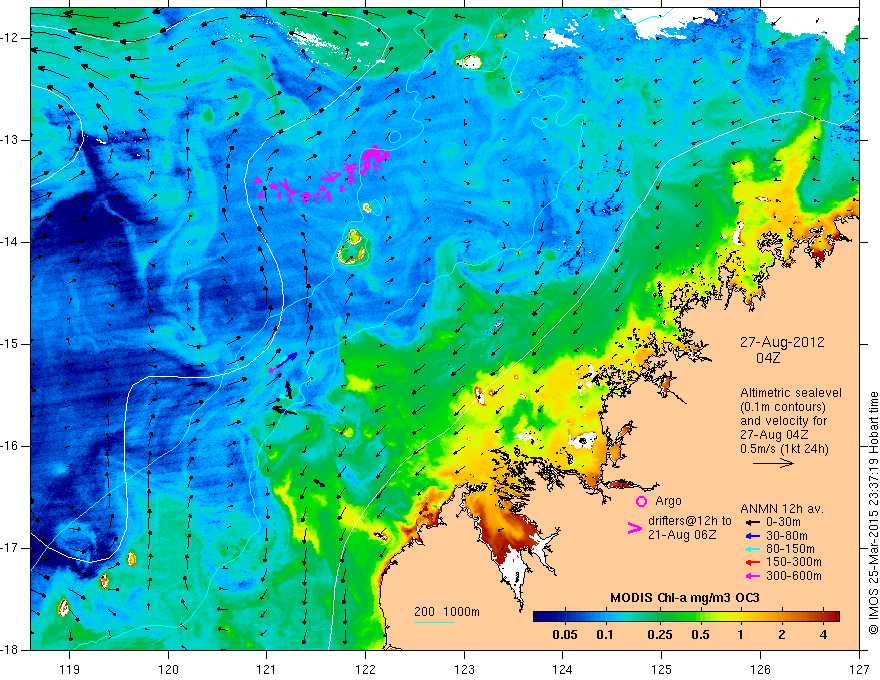Click the -15 latitude axis label
This screenshot has height=680, width=880.
pyautogui.click(x=10, y=344)
